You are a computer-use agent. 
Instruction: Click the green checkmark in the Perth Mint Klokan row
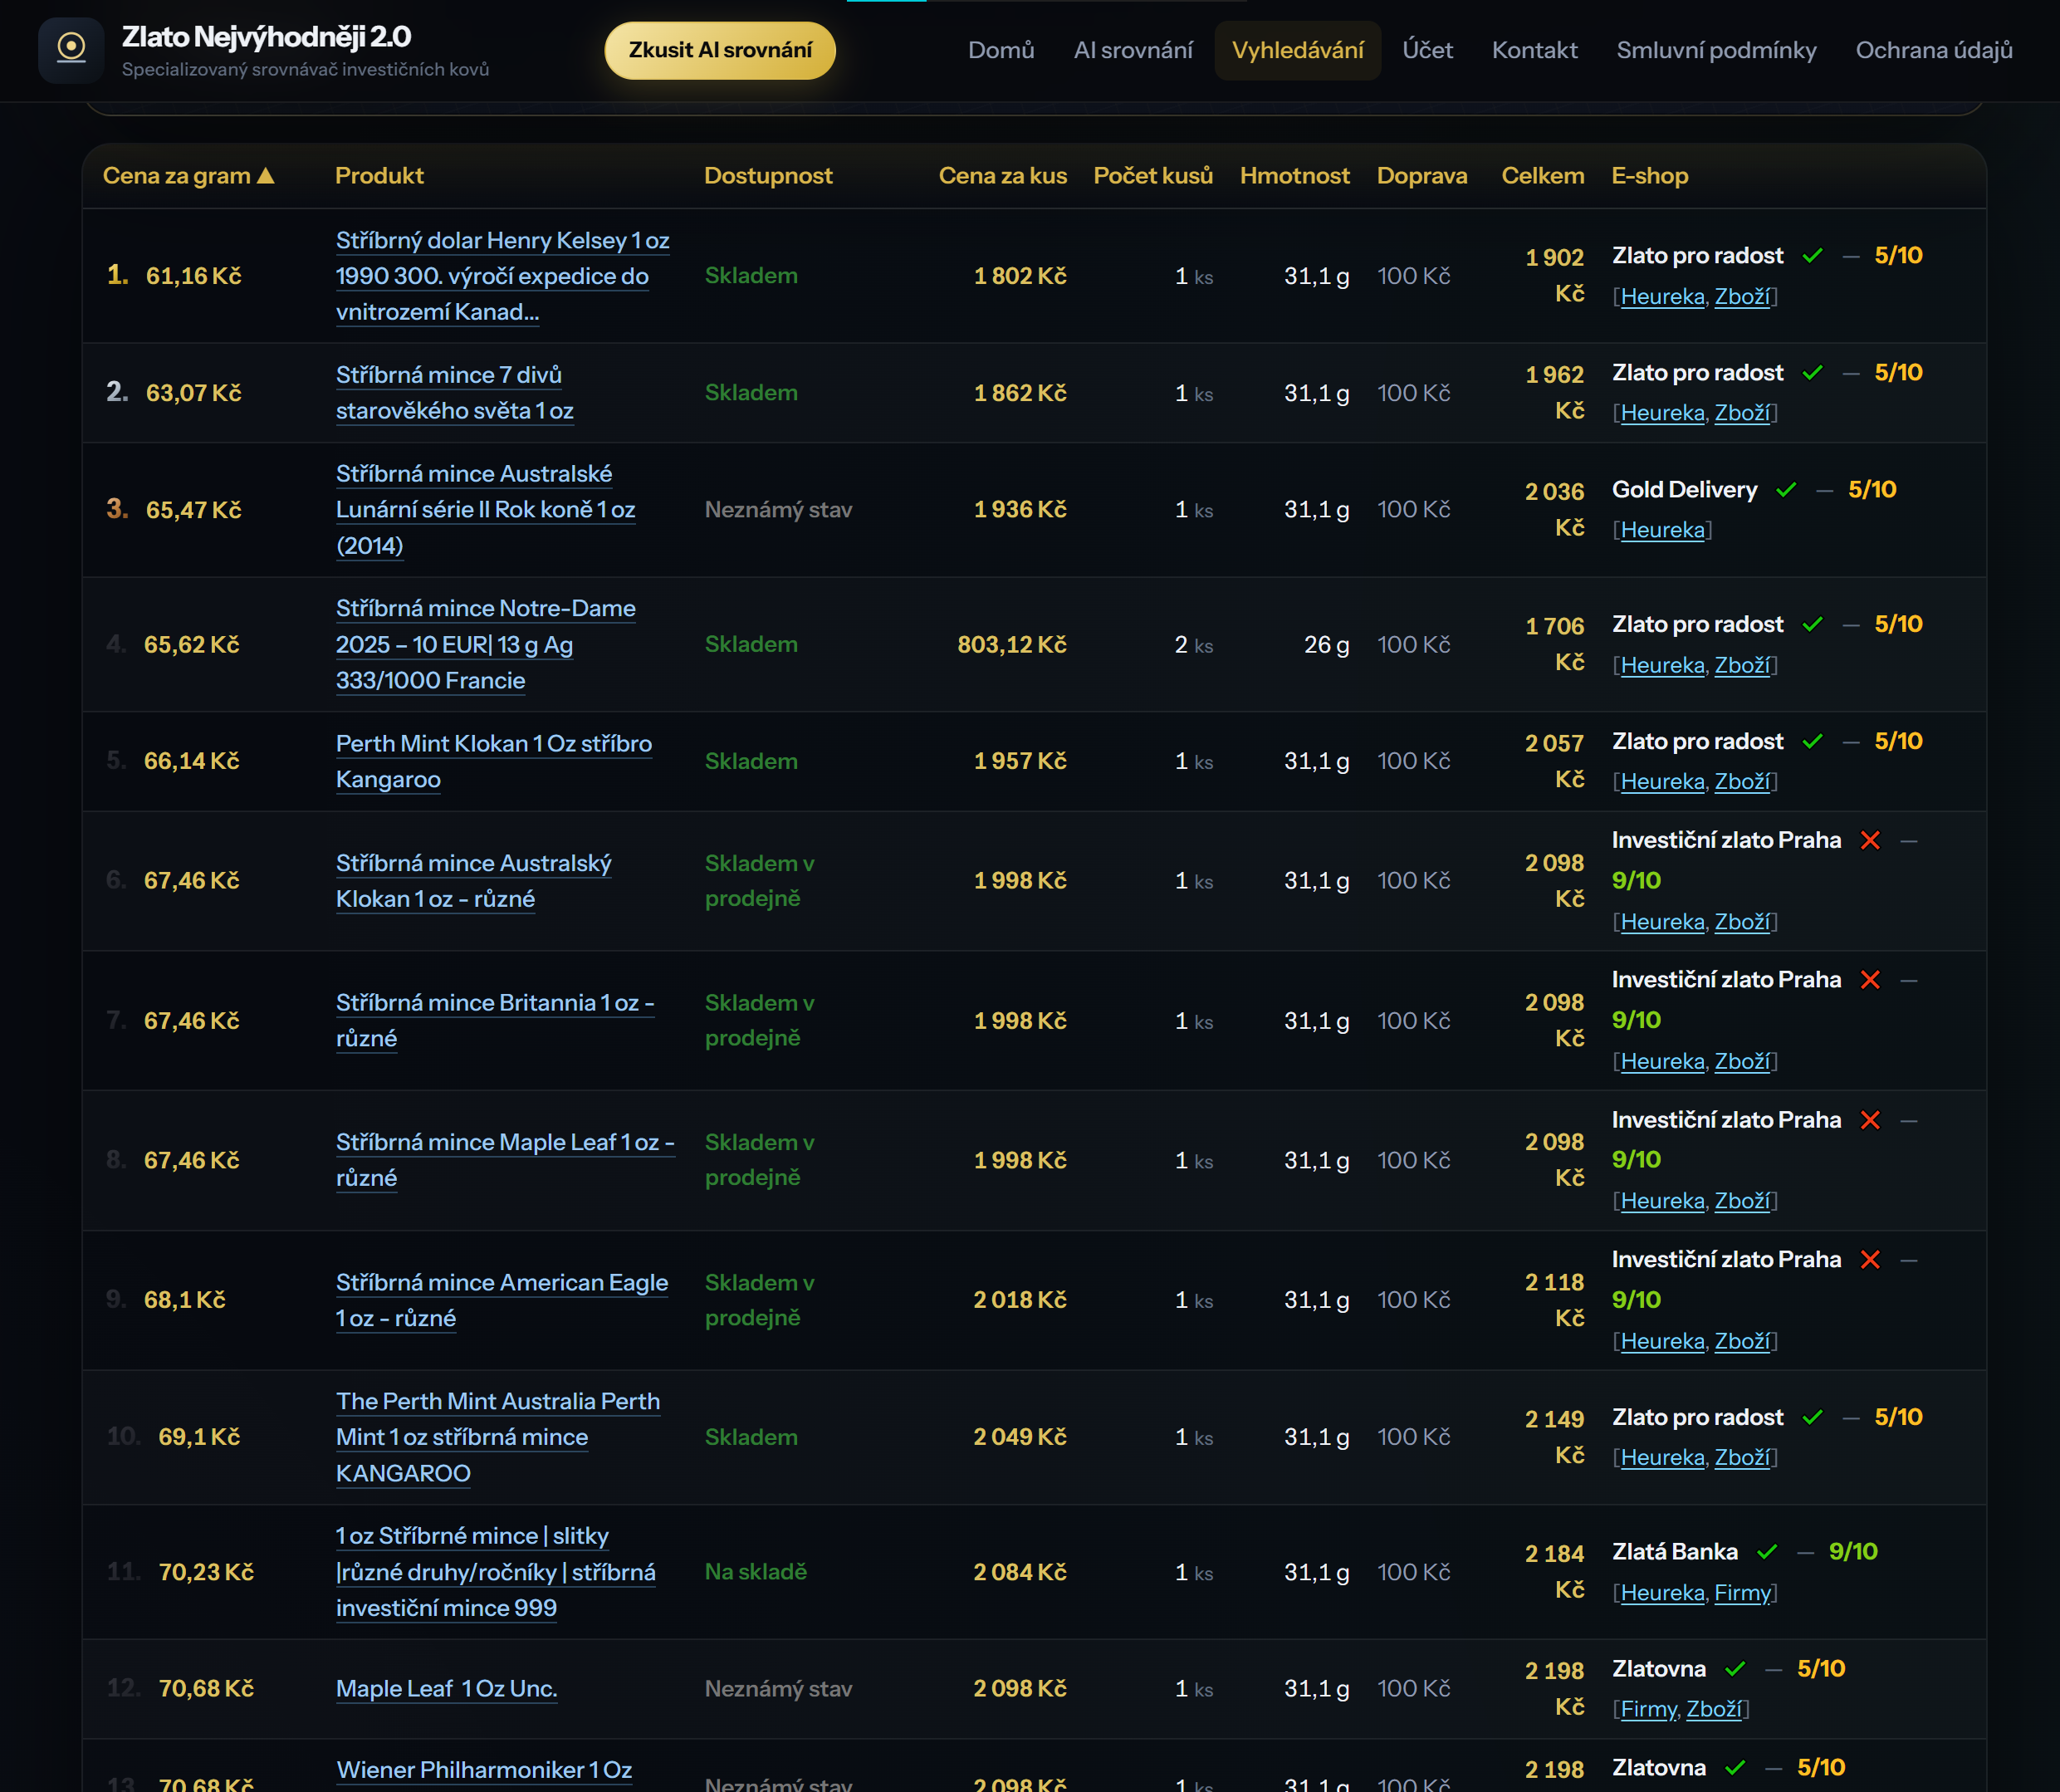[x=1812, y=742]
